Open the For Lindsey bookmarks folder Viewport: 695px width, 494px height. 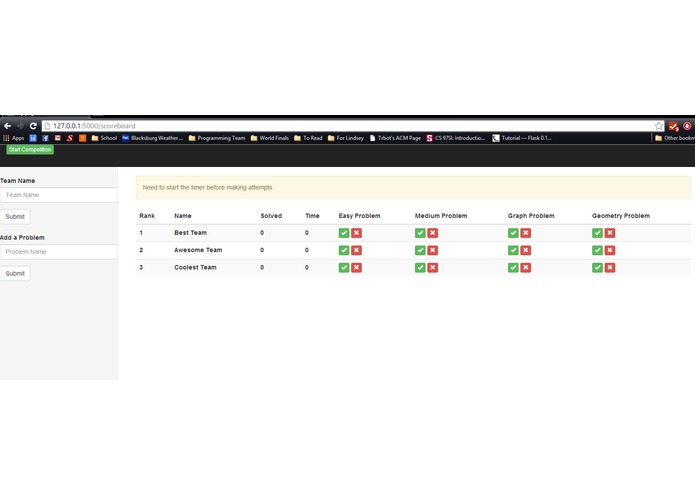coord(346,138)
